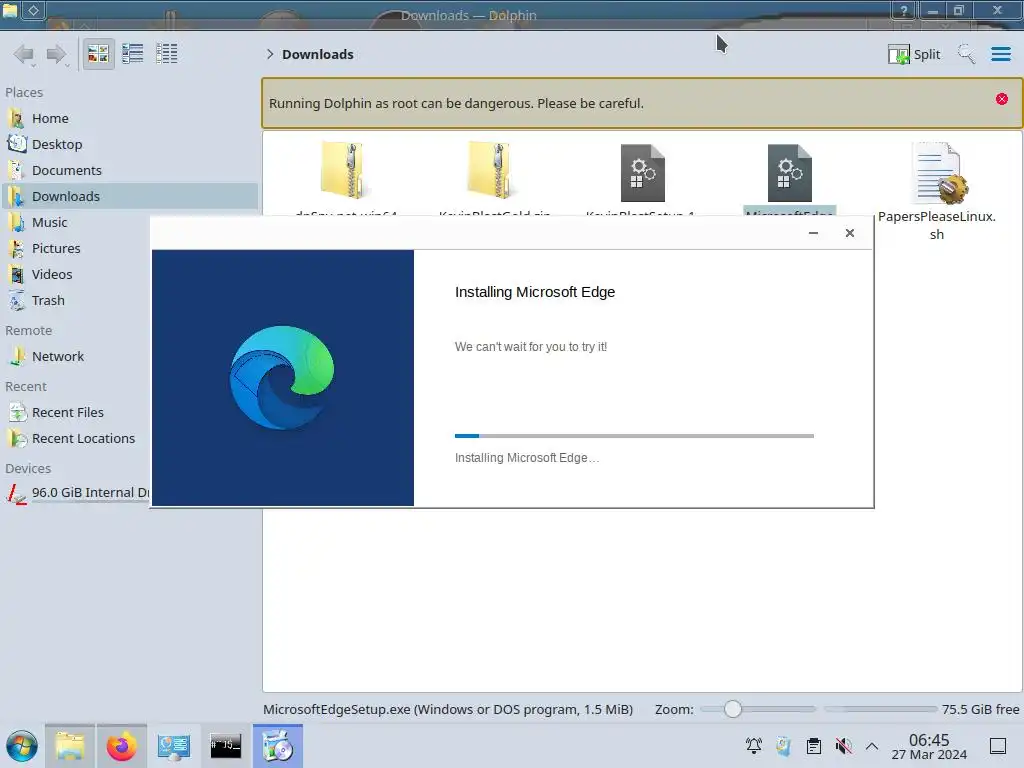This screenshot has height=768, width=1024.
Task: Open Pictures in Places
Action: click(x=76, y=249)
